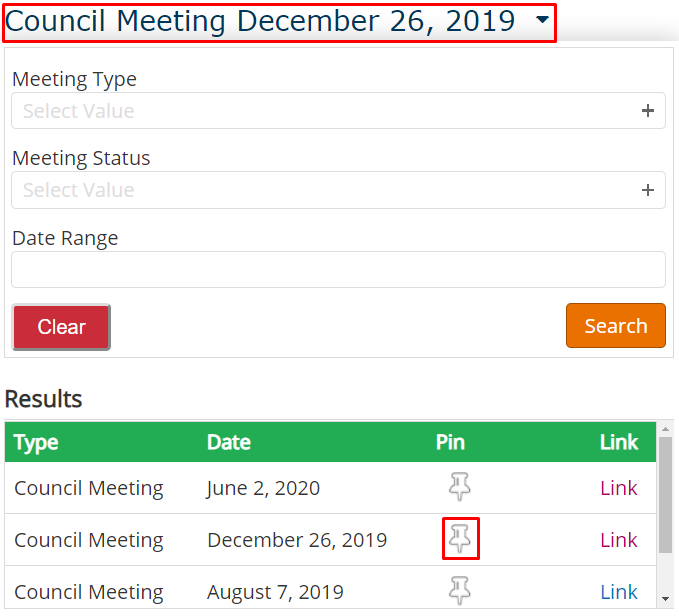This screenshot has width=679, height=616.
Task: Click the results vertical scrollbar thumb
Action: (x=666, y=495)
